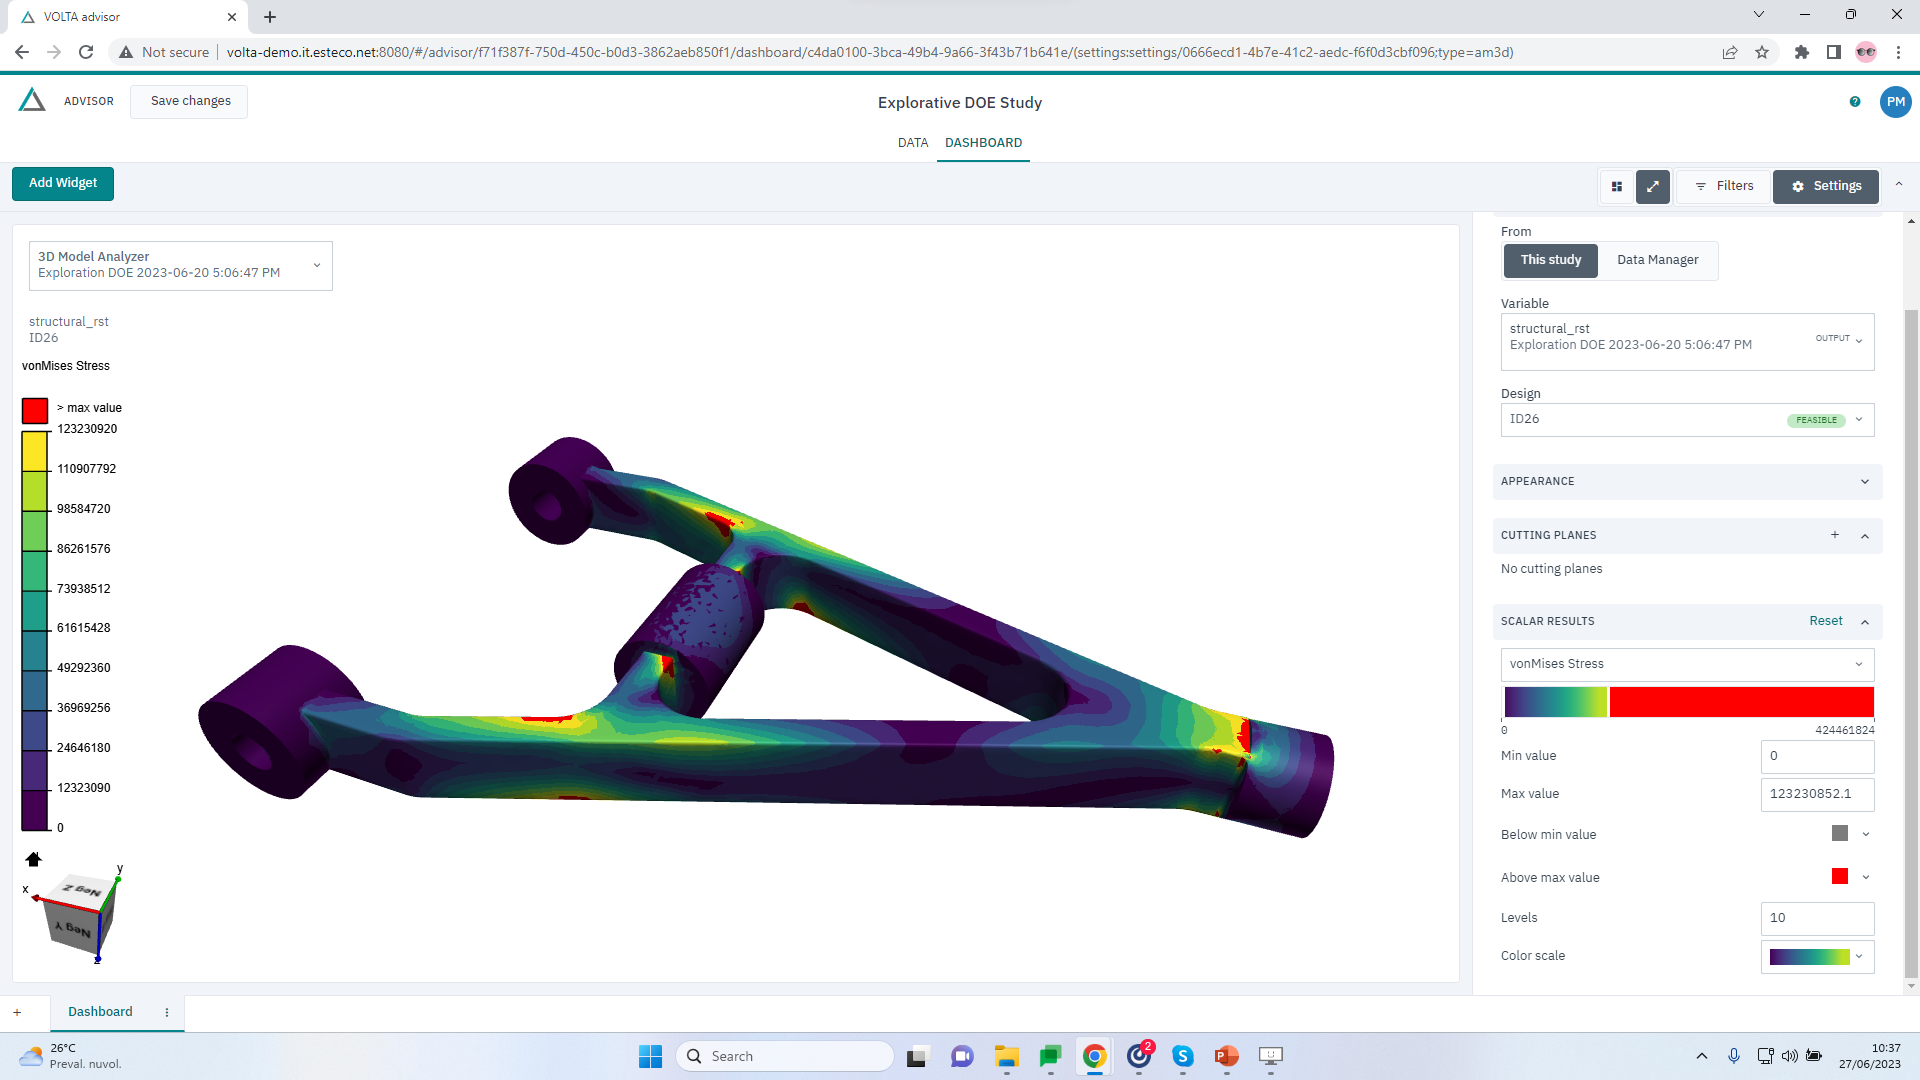Add a new dashboard tab
This screenshot has width=1920, height=1080.
tap(17, 1012)
